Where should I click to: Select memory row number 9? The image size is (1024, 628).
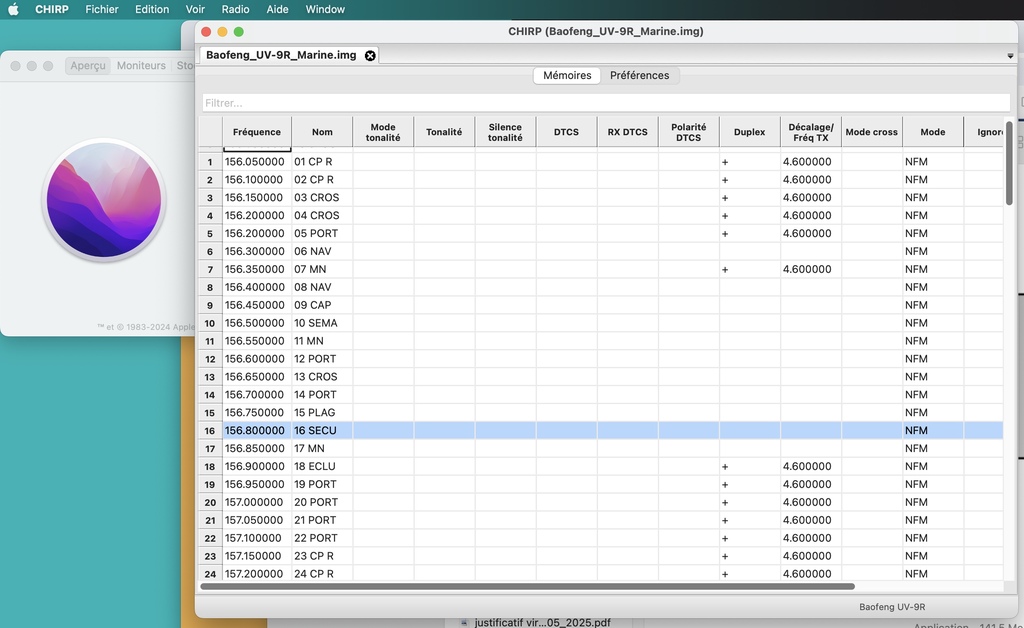(210, 306)
